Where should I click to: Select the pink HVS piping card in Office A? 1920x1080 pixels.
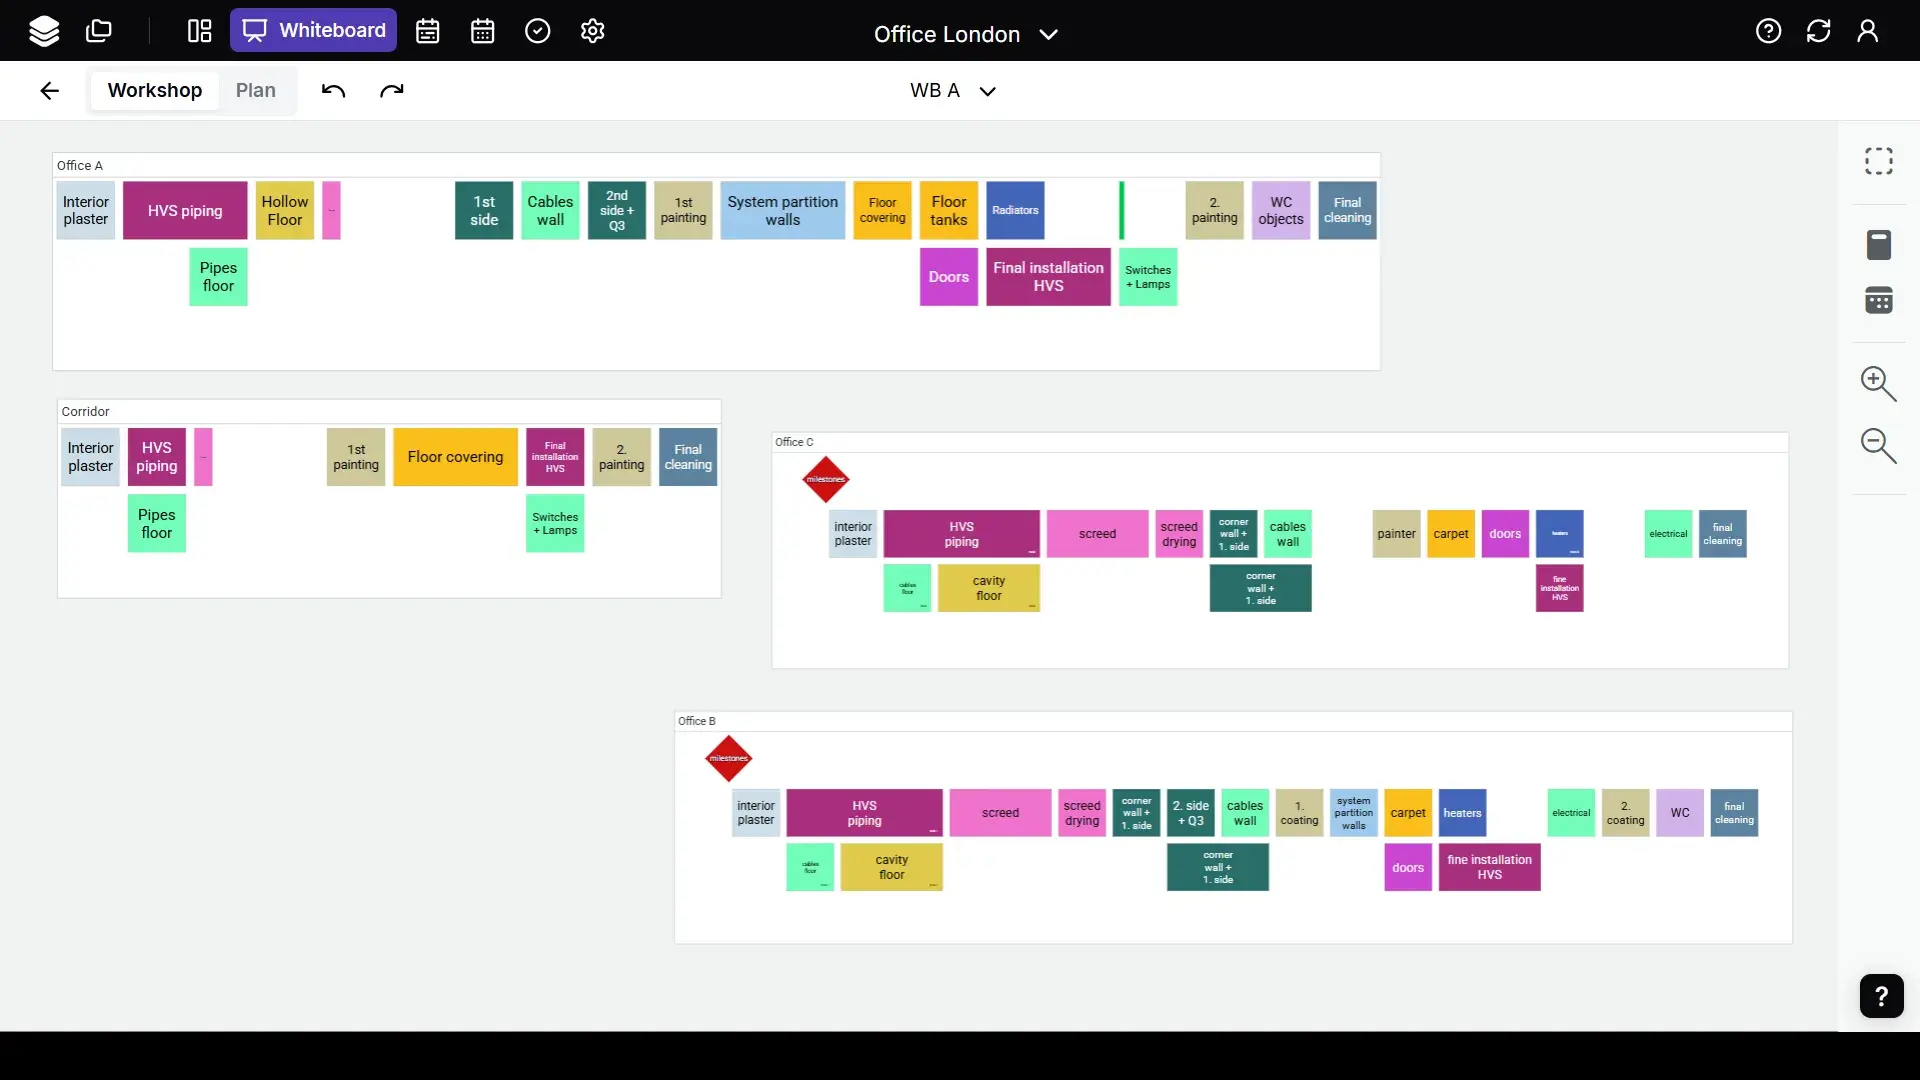tap(184, 210)
